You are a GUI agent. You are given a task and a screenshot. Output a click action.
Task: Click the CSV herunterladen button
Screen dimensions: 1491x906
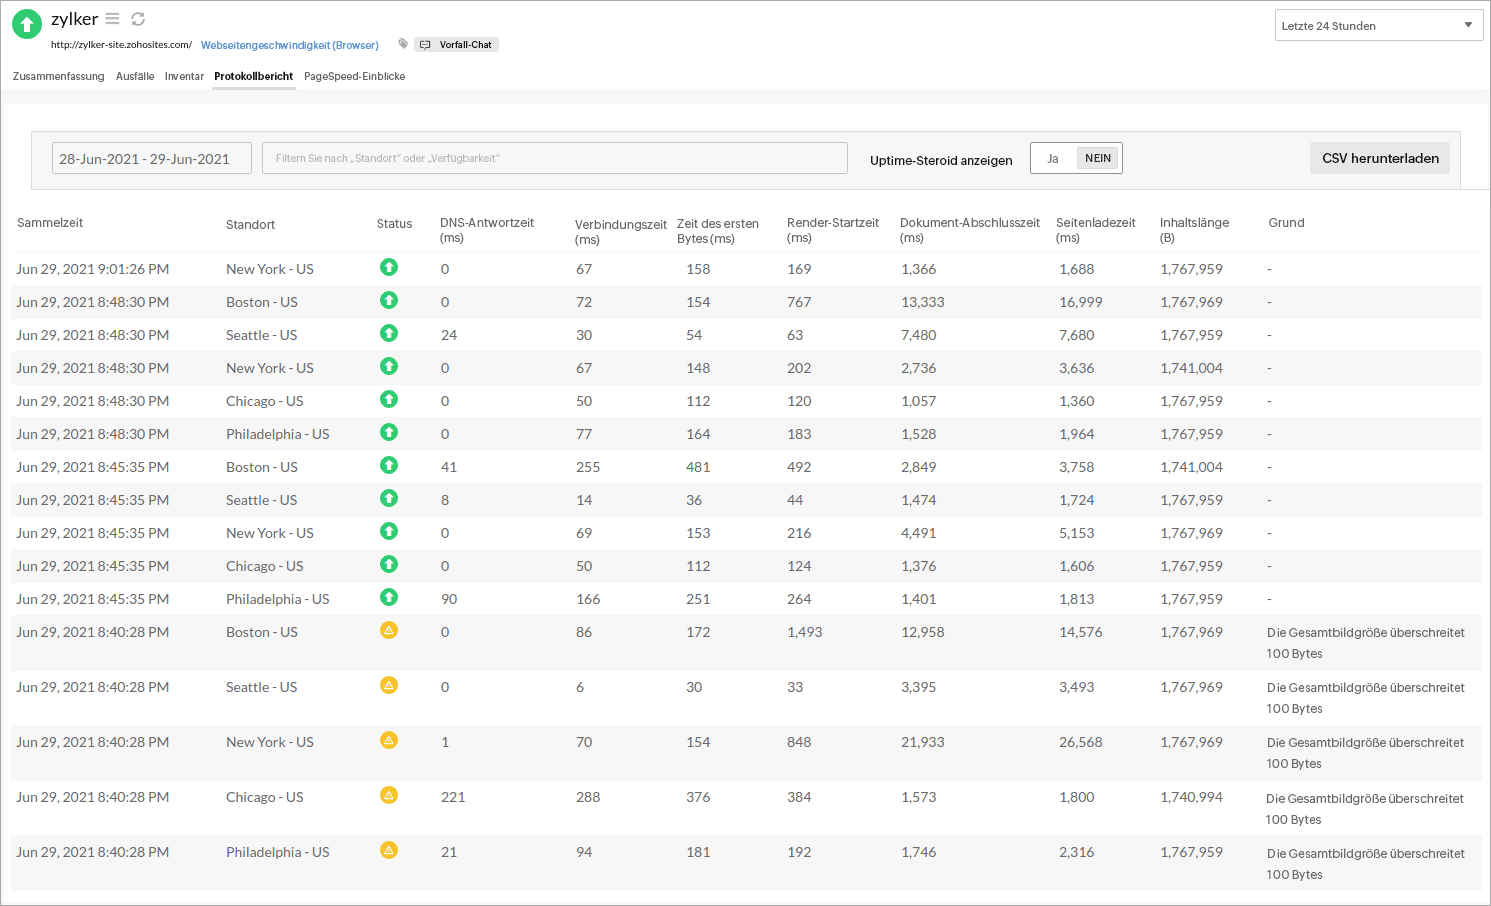[x=1380, y=157]
